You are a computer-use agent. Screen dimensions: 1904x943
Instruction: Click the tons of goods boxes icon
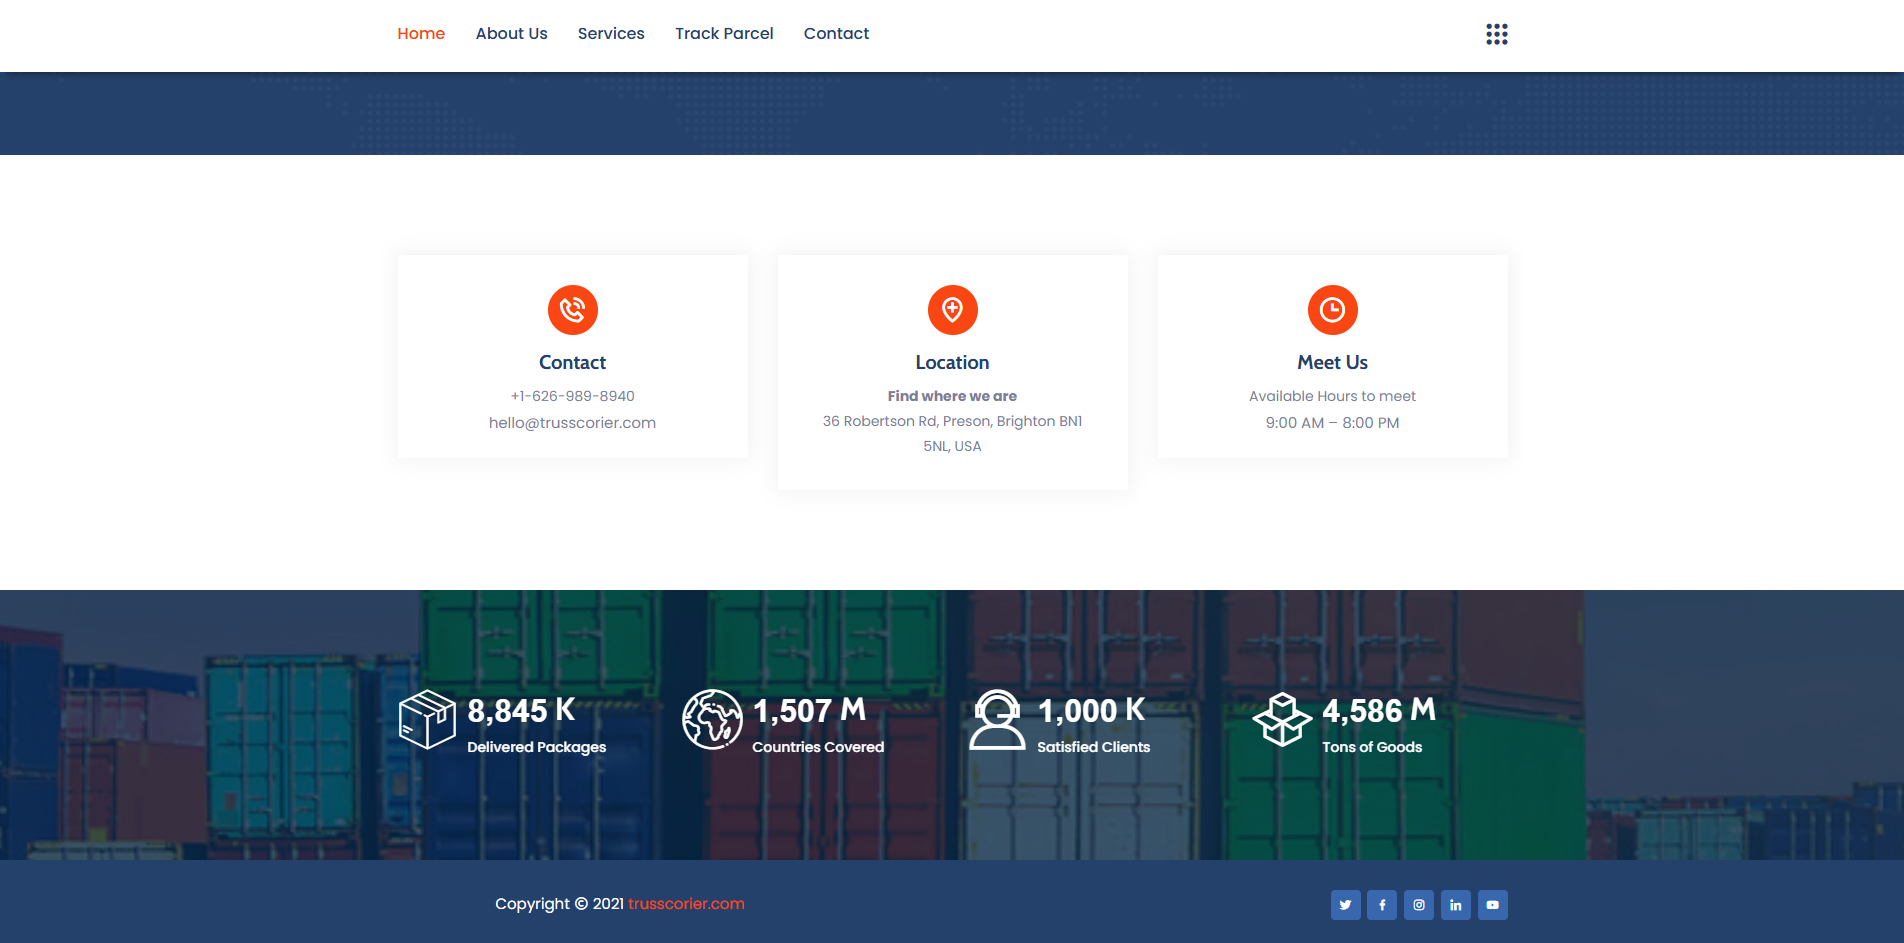pos(1282,719)
